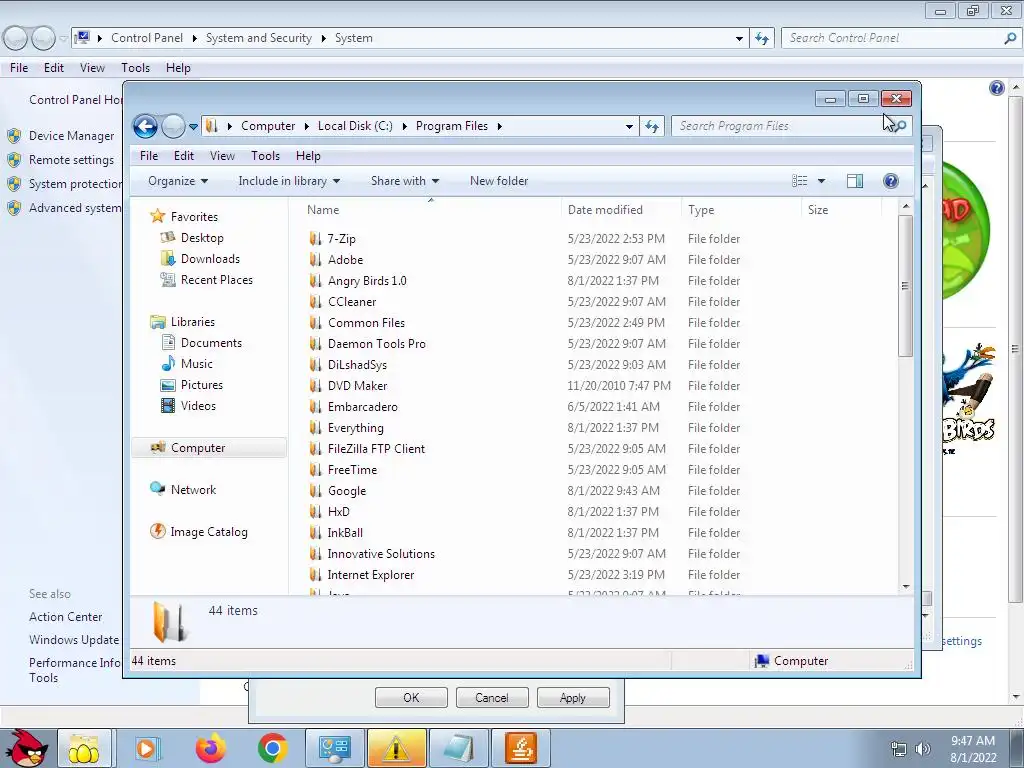The width and height of the screenshot is (1024, 768).
Task: Expand arrow after Program Files breadcrumb
Action: point(500,126)
